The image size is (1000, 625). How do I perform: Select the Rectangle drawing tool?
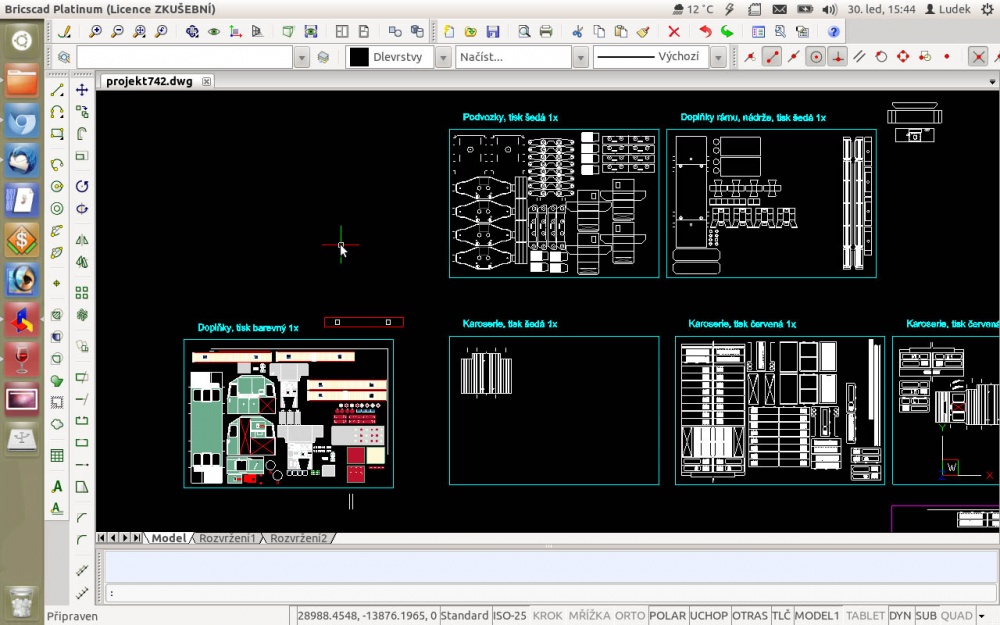(x=57, y=133)
